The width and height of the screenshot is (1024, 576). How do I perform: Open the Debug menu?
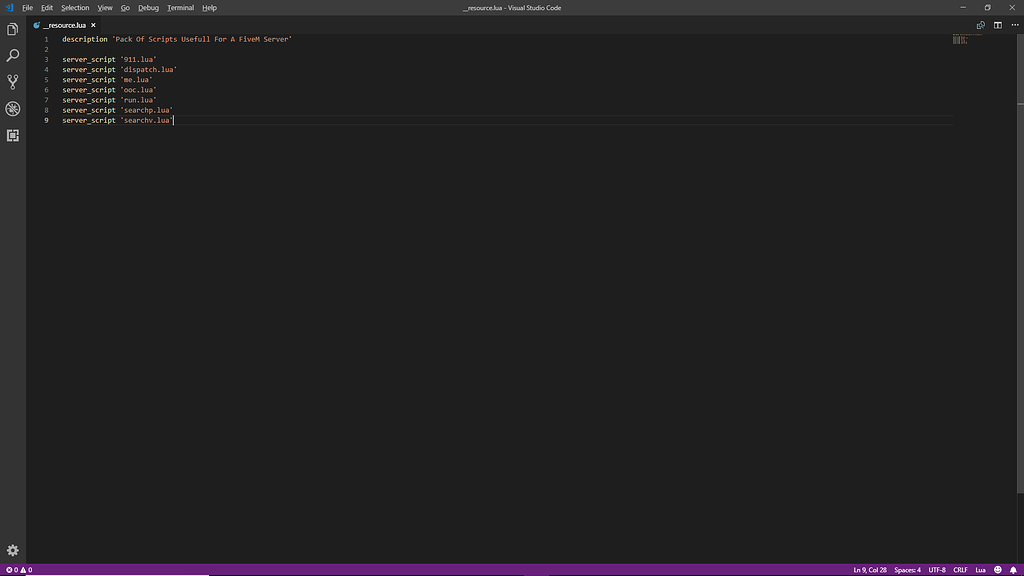[148, 7]
